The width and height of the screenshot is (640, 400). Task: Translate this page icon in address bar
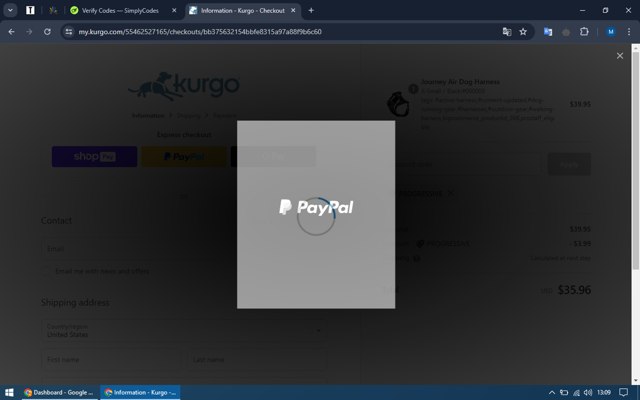pos(507,32)
